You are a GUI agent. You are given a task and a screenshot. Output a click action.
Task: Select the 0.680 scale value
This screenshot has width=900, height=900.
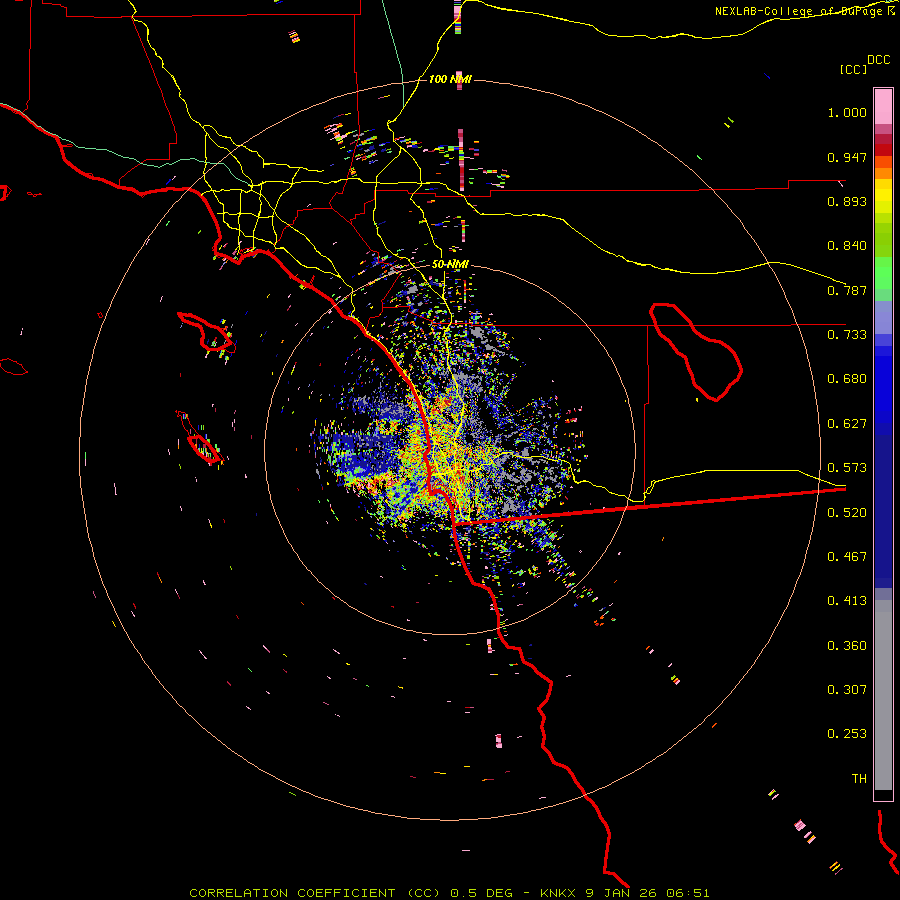(847, 379)
